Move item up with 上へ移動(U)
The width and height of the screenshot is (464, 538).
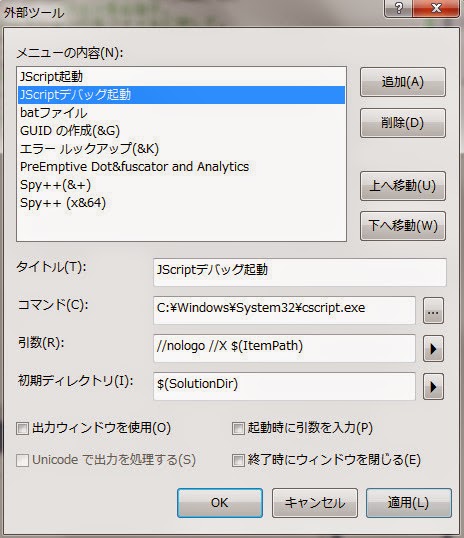403,186
